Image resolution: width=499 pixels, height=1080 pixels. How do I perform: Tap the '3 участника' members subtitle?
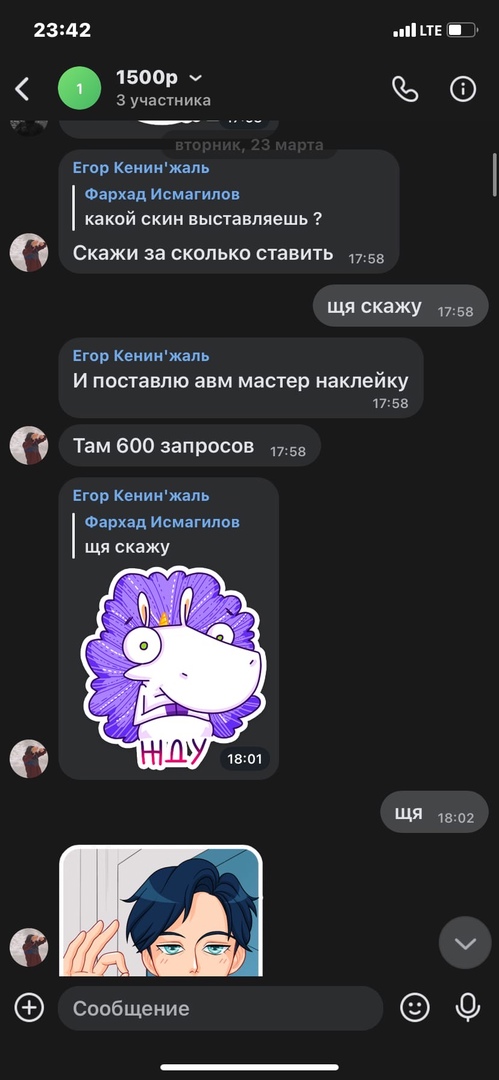click(163, 101)
